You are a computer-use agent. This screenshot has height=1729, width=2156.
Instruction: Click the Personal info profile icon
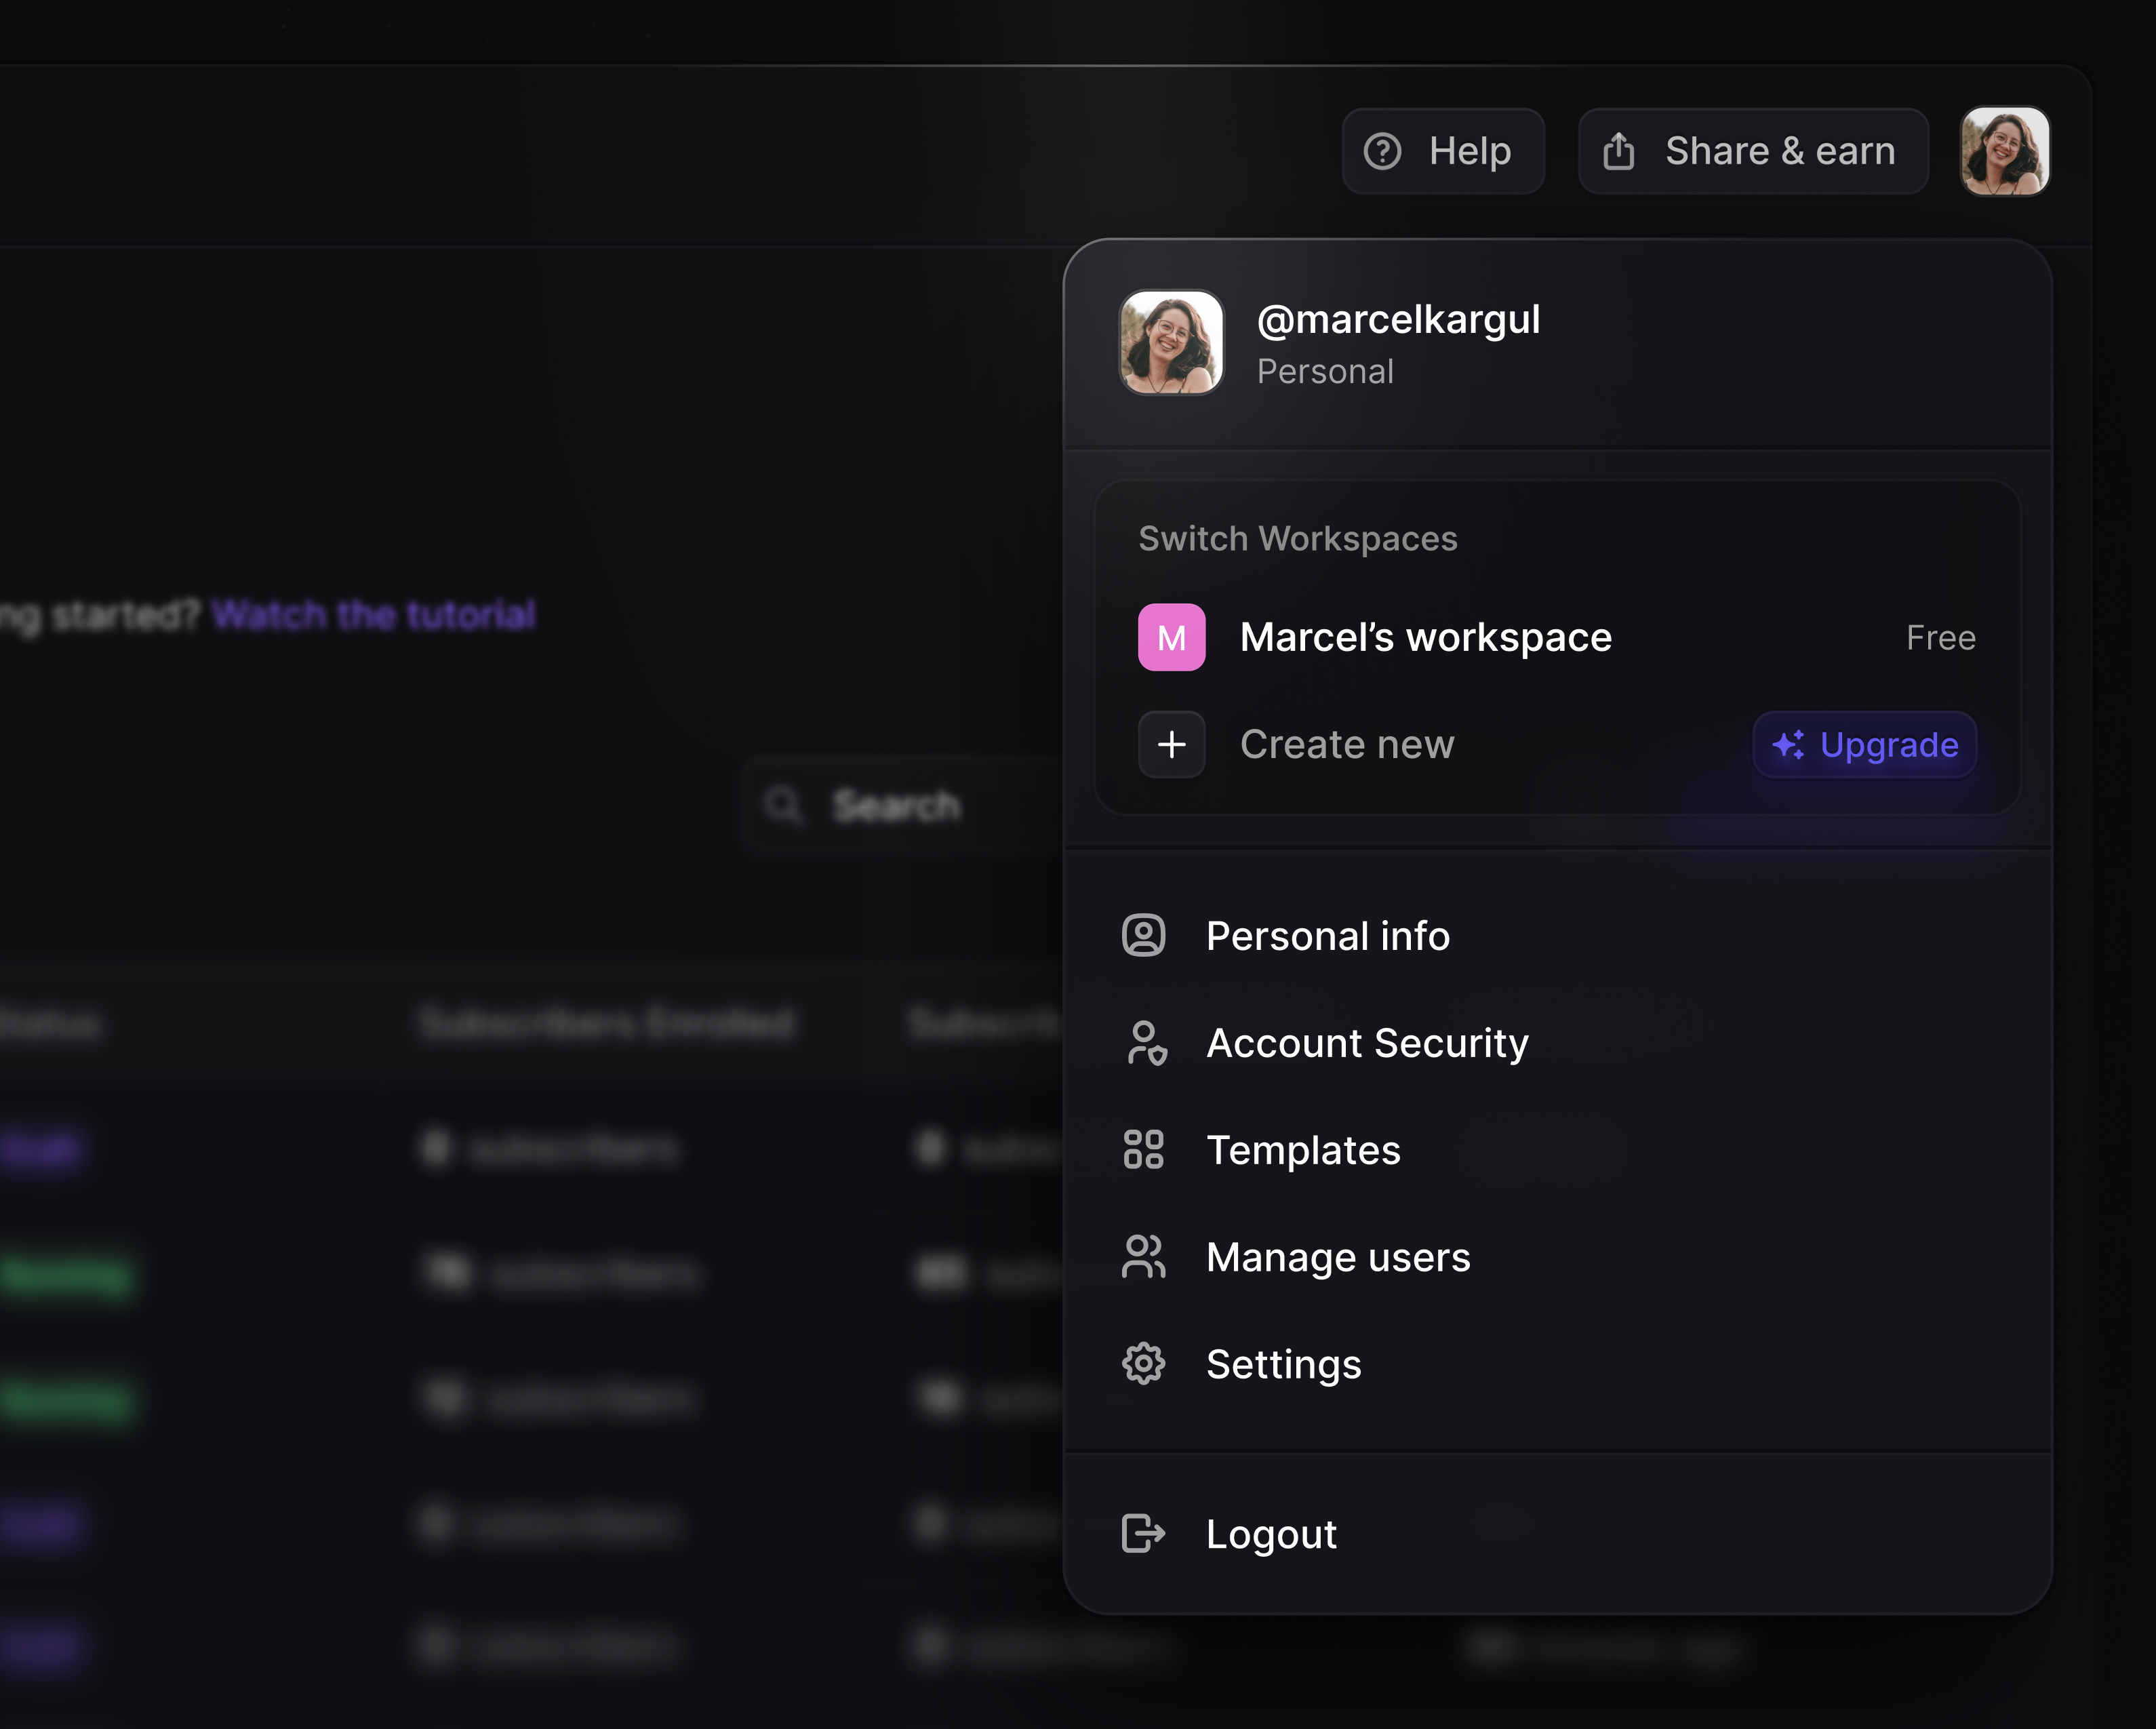(x=1143, y=936)
